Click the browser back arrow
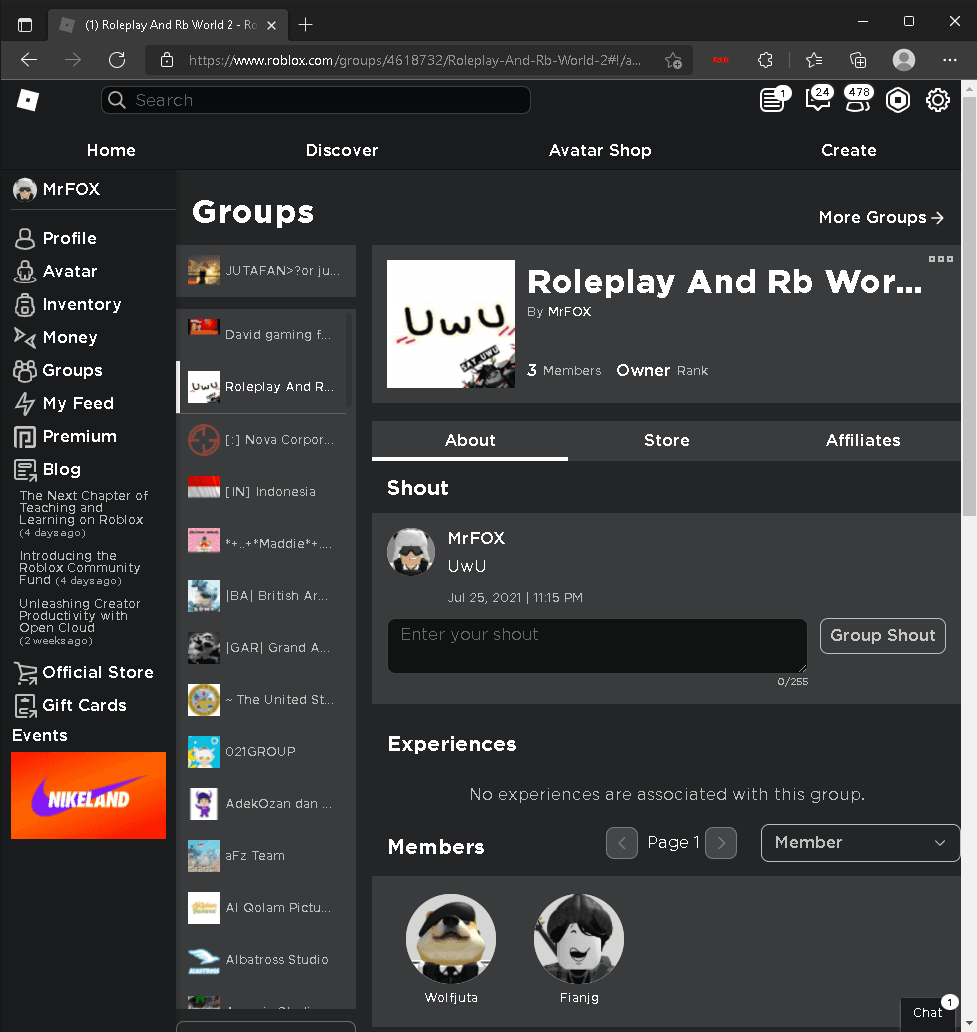The image size is (977, 1032). pyautogui.click(x=29, y=61)
